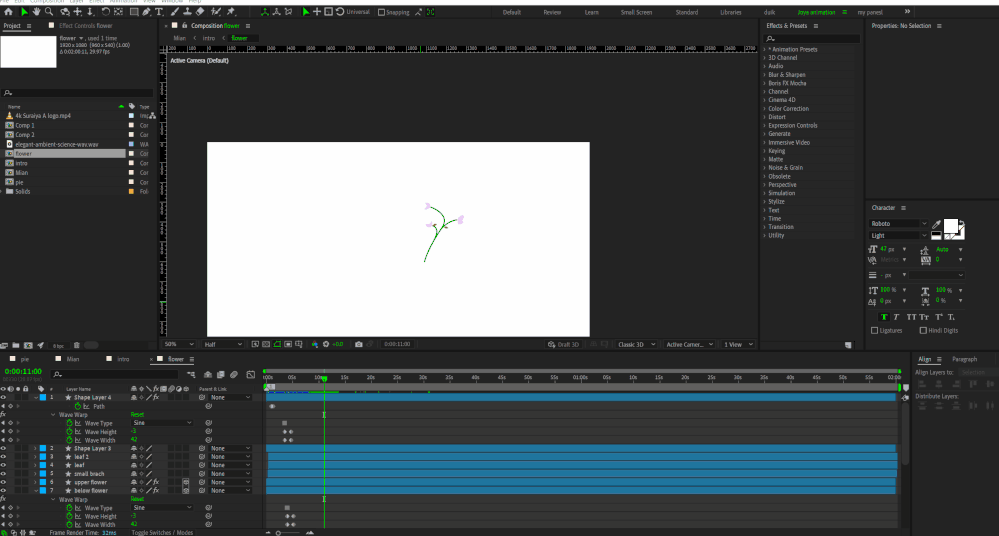Toggle the Shy layers switch in timeline
The image size is (999, 536).
tap(208, 375)
